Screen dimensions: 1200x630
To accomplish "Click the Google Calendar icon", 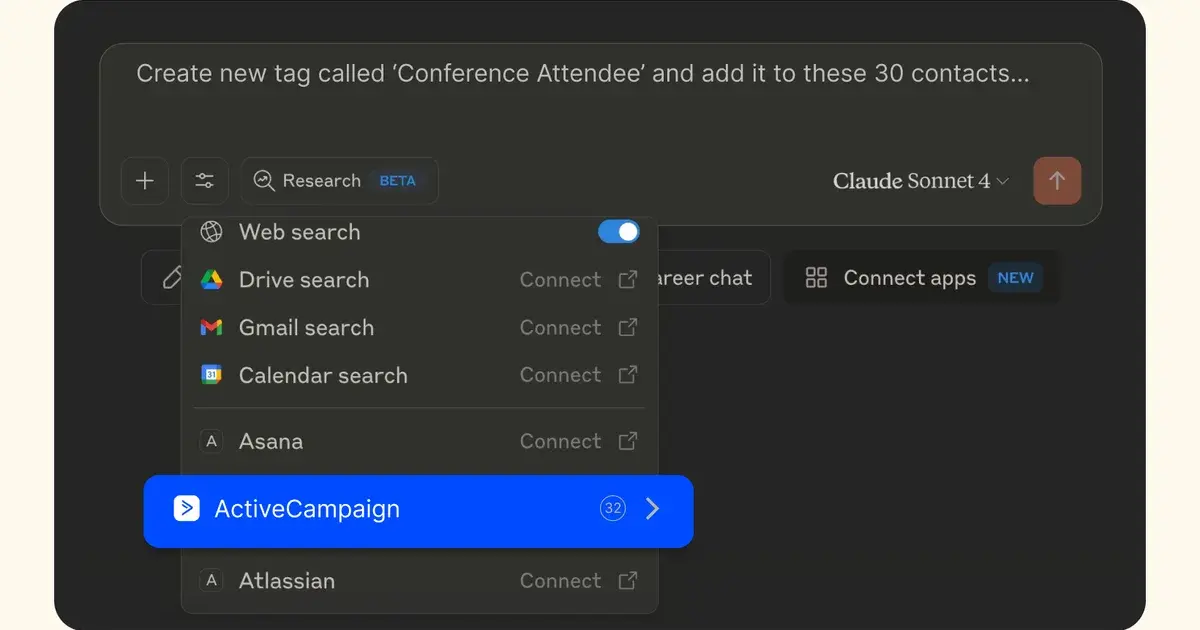I will 212,375.
